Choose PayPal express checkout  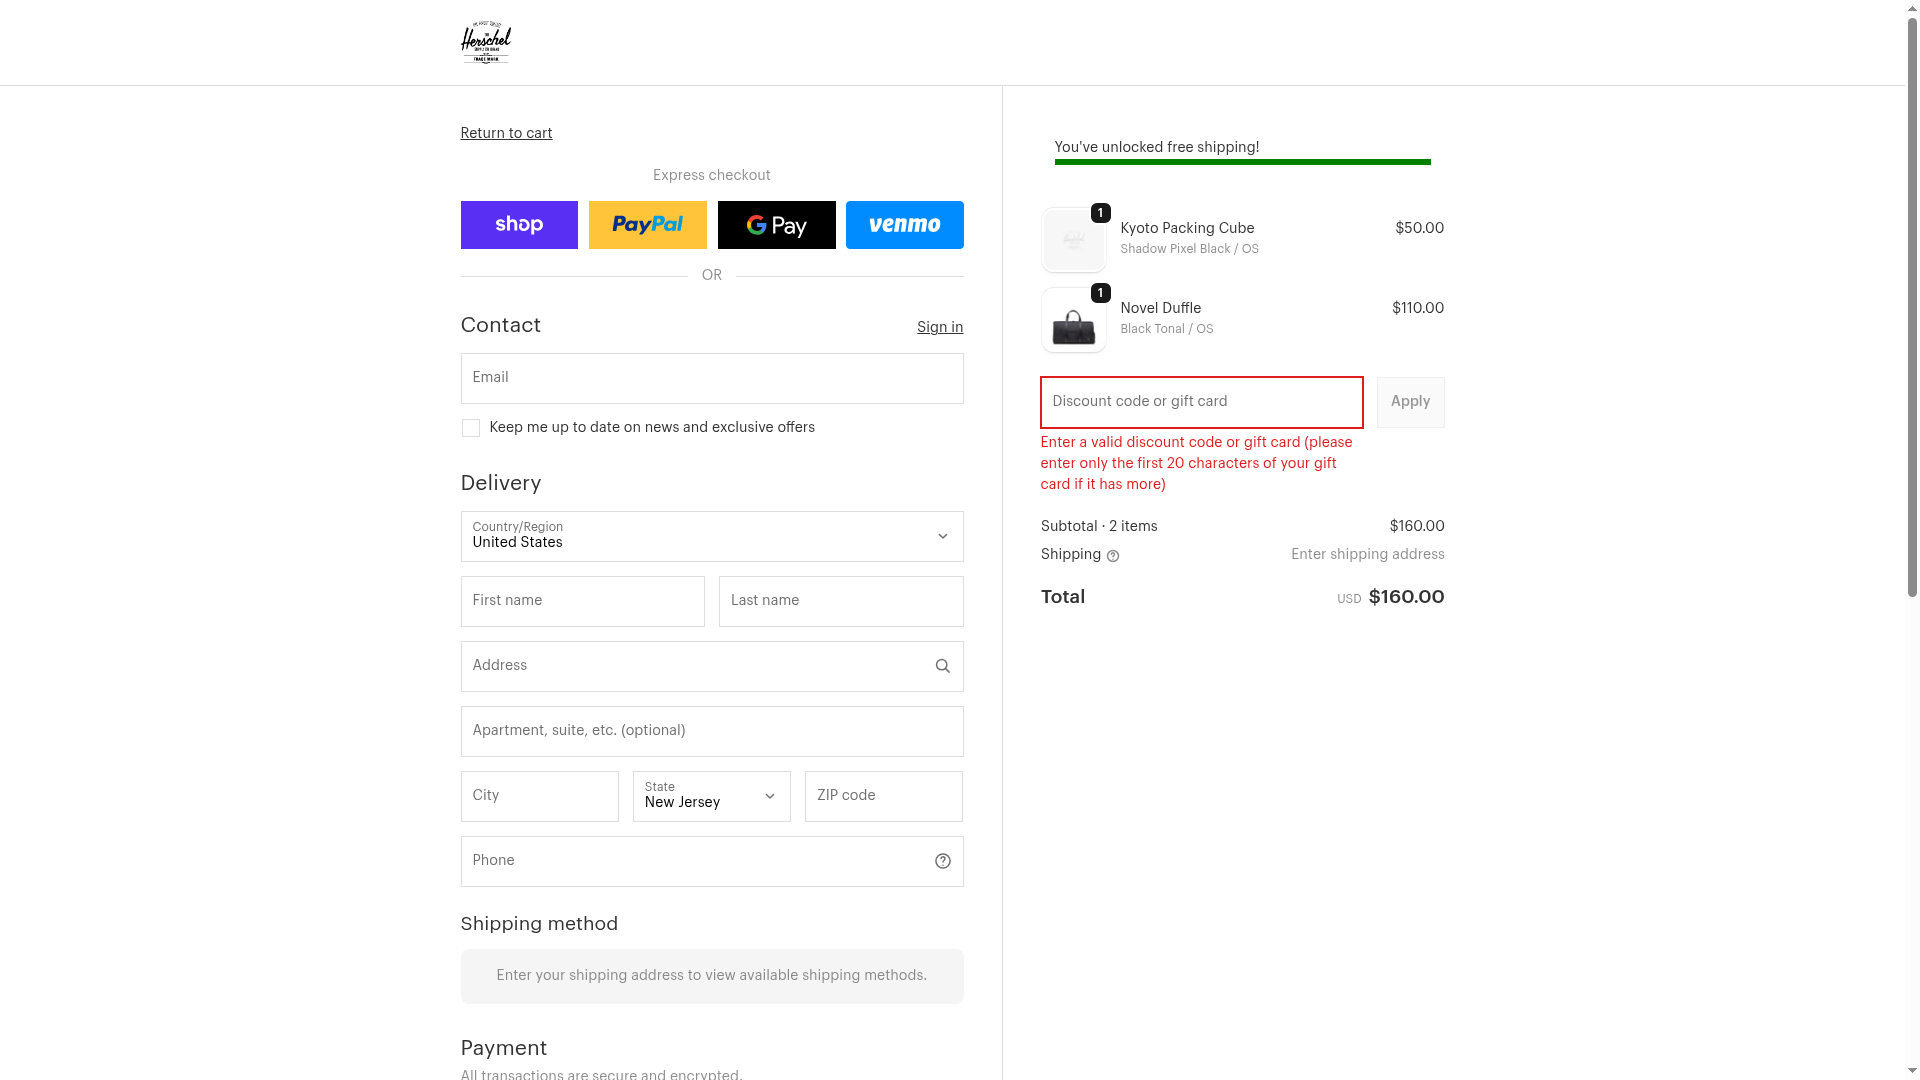click(x=647, y=225)
